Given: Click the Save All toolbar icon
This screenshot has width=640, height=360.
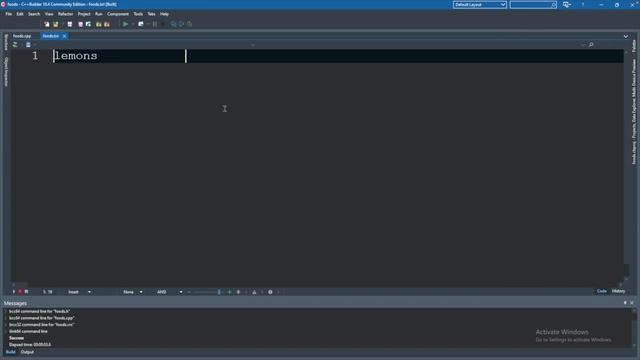Looking at the screenshot, I should (x=80, y=24).
